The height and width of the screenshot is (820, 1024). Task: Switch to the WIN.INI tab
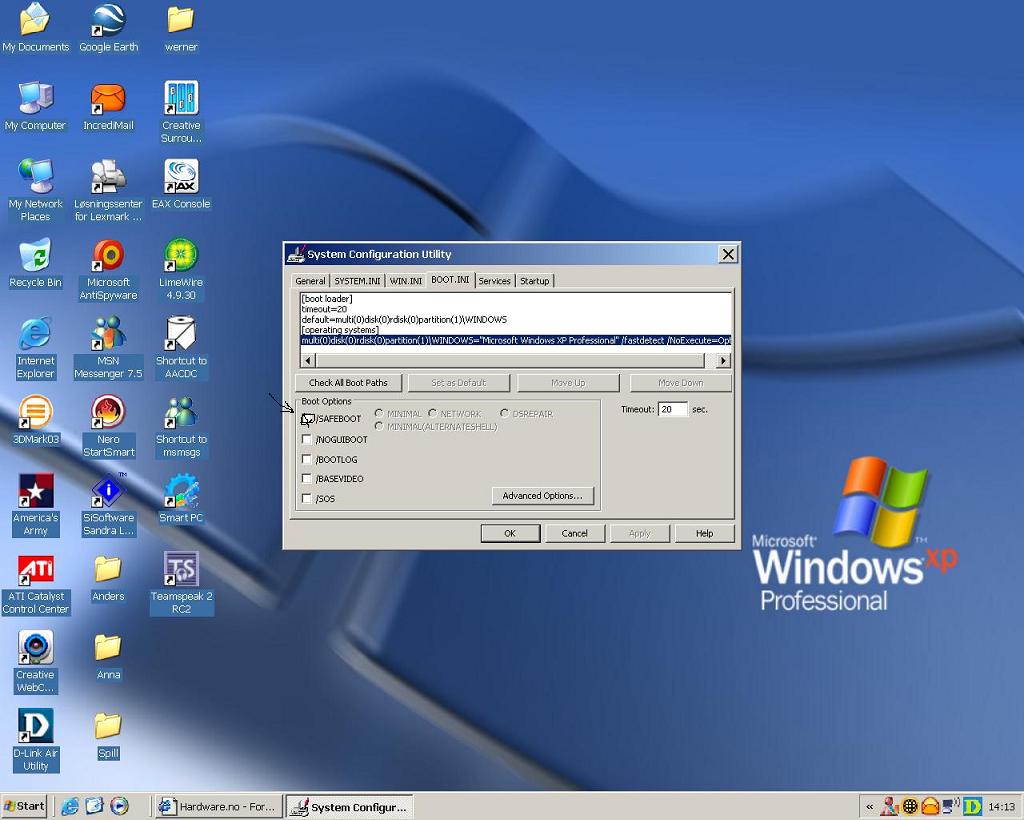point(406,281)
